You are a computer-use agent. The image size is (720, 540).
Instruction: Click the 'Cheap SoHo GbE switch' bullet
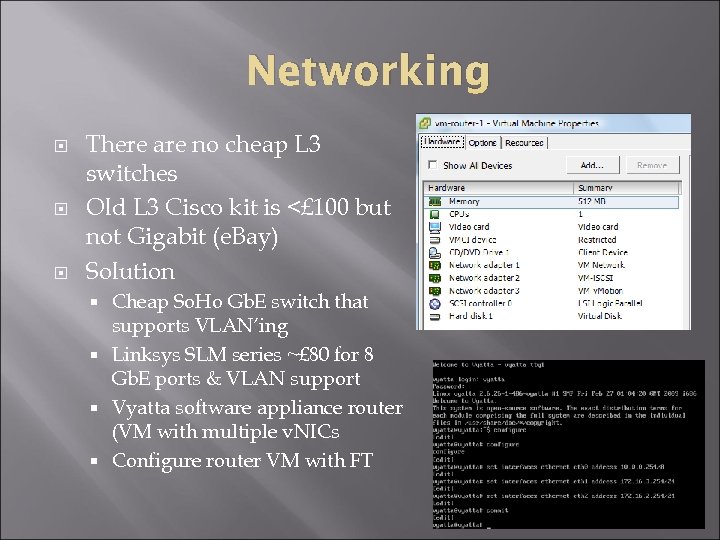point(240,314)
